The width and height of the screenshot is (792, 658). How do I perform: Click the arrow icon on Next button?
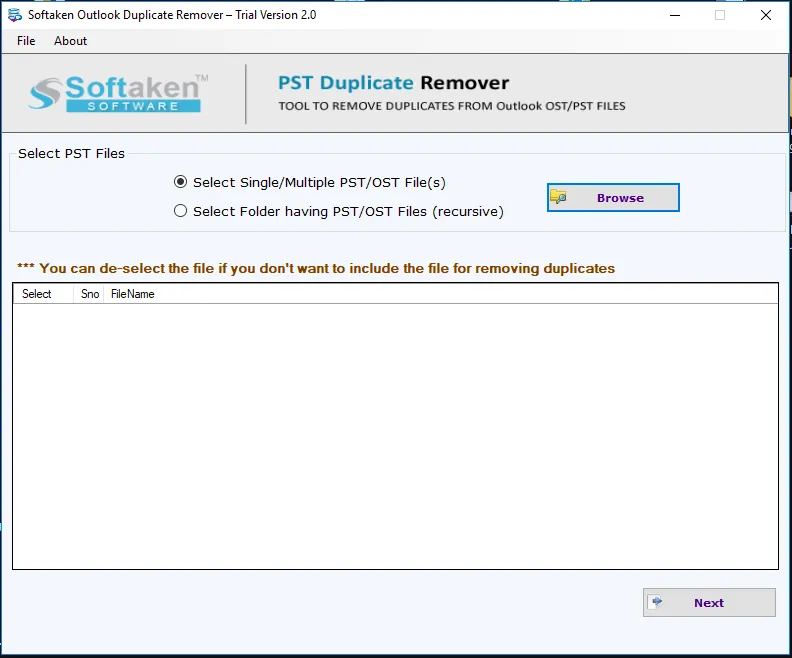[x=657, y=601]
